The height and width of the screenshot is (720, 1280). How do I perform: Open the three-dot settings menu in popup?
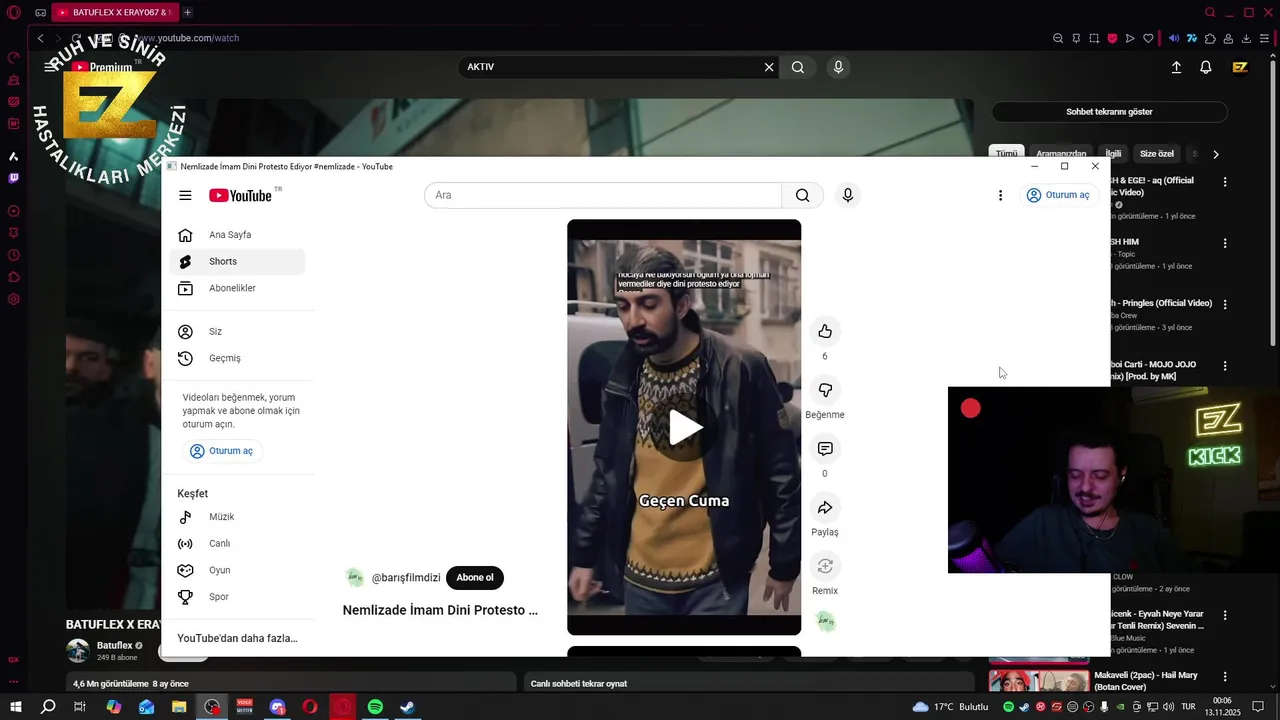point(1000,195)
